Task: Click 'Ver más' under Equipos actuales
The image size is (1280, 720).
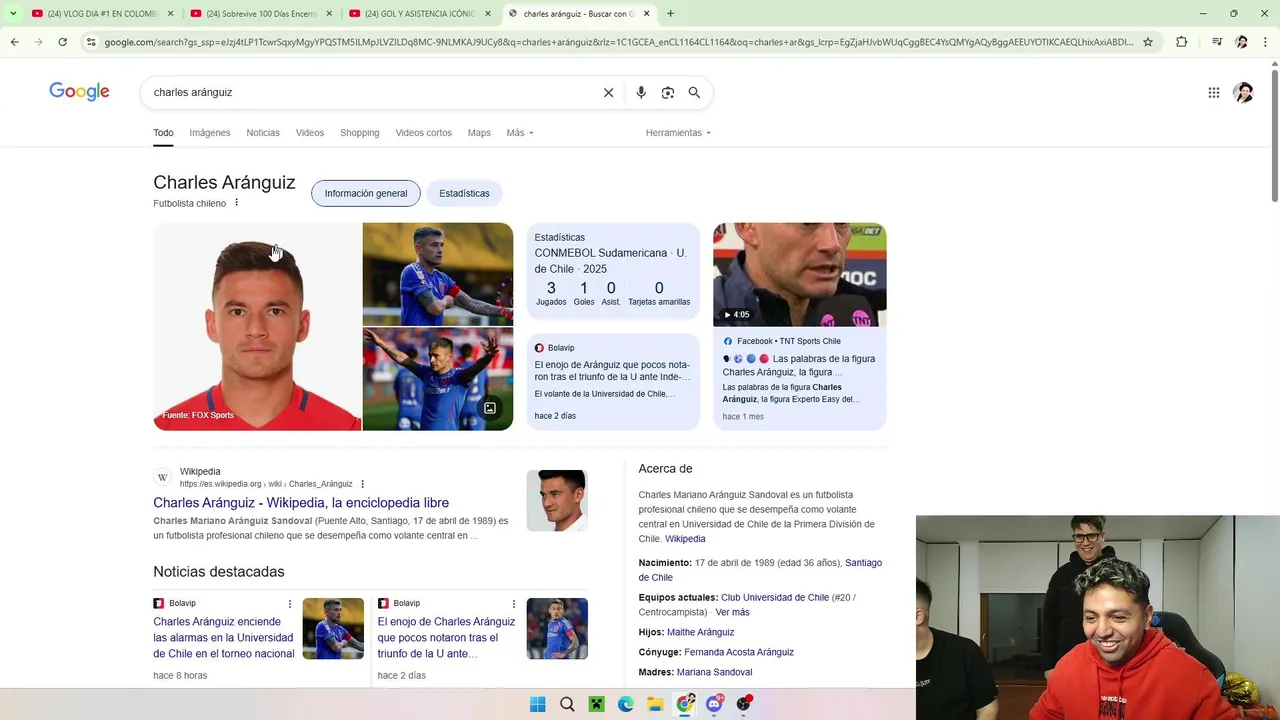Action: tap(732, 612)
